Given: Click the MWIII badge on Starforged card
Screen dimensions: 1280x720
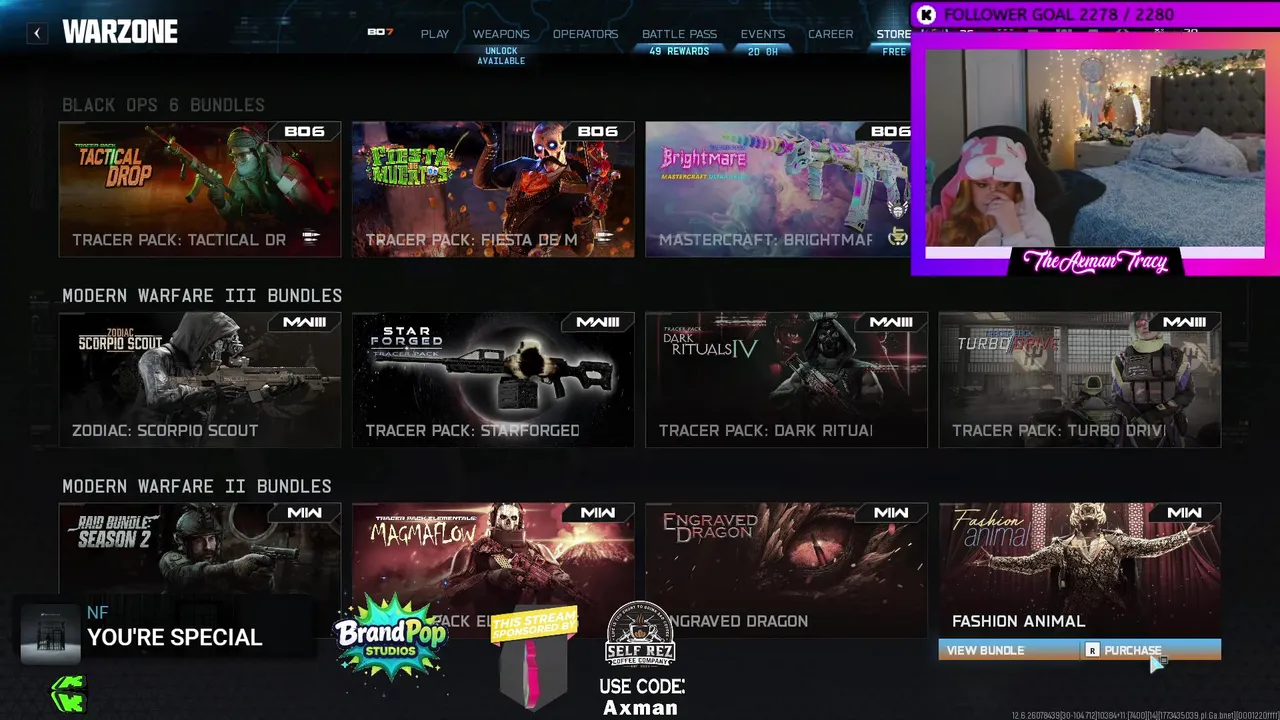Looking at the screenshot, I should click(x=597, y=322).
